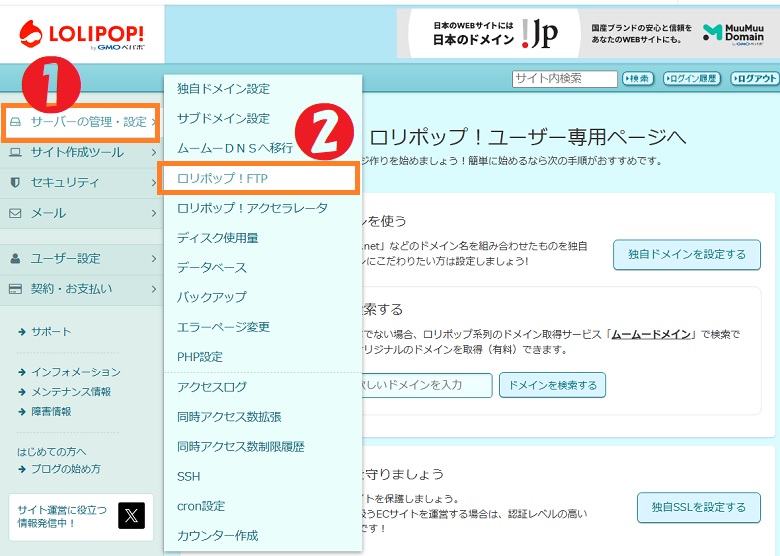
Task: Open the インフォメーション link
Action: tap(76, 372)
